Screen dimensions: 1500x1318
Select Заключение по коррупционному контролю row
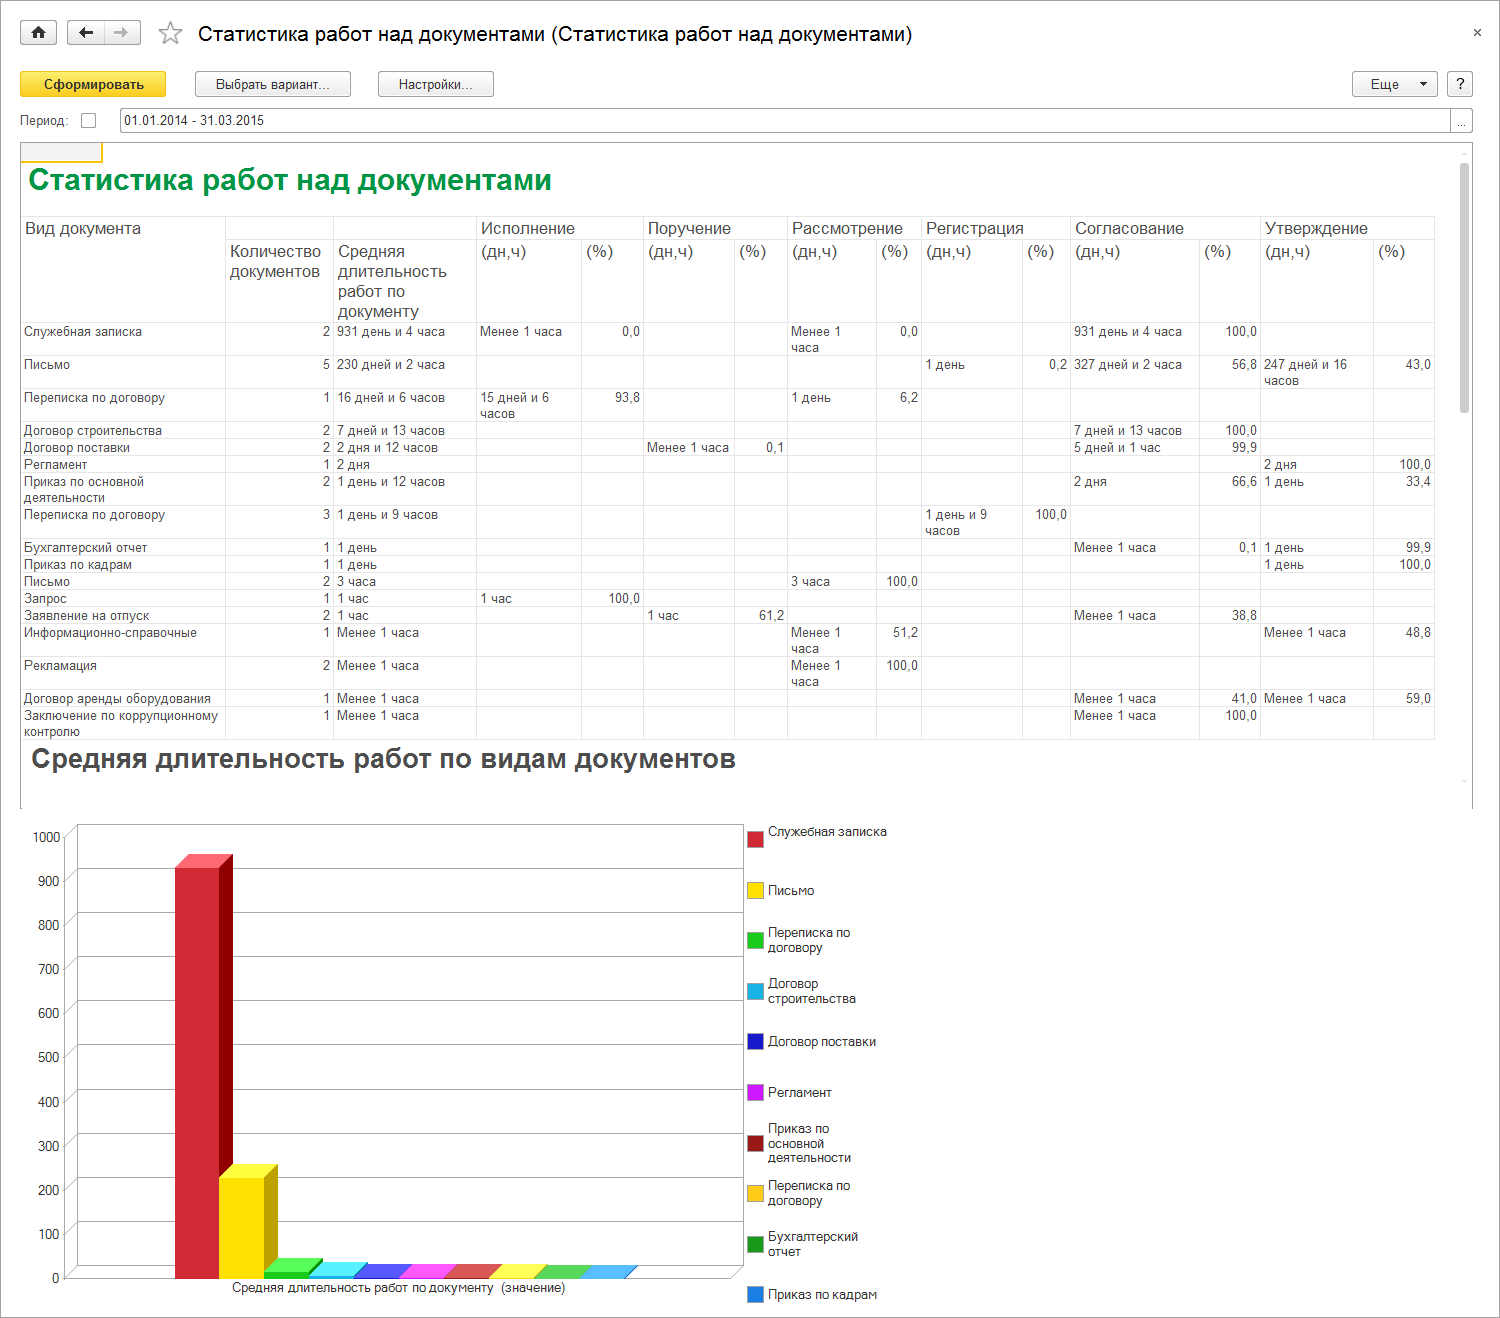pyautogui.click(x=120, y=723)
